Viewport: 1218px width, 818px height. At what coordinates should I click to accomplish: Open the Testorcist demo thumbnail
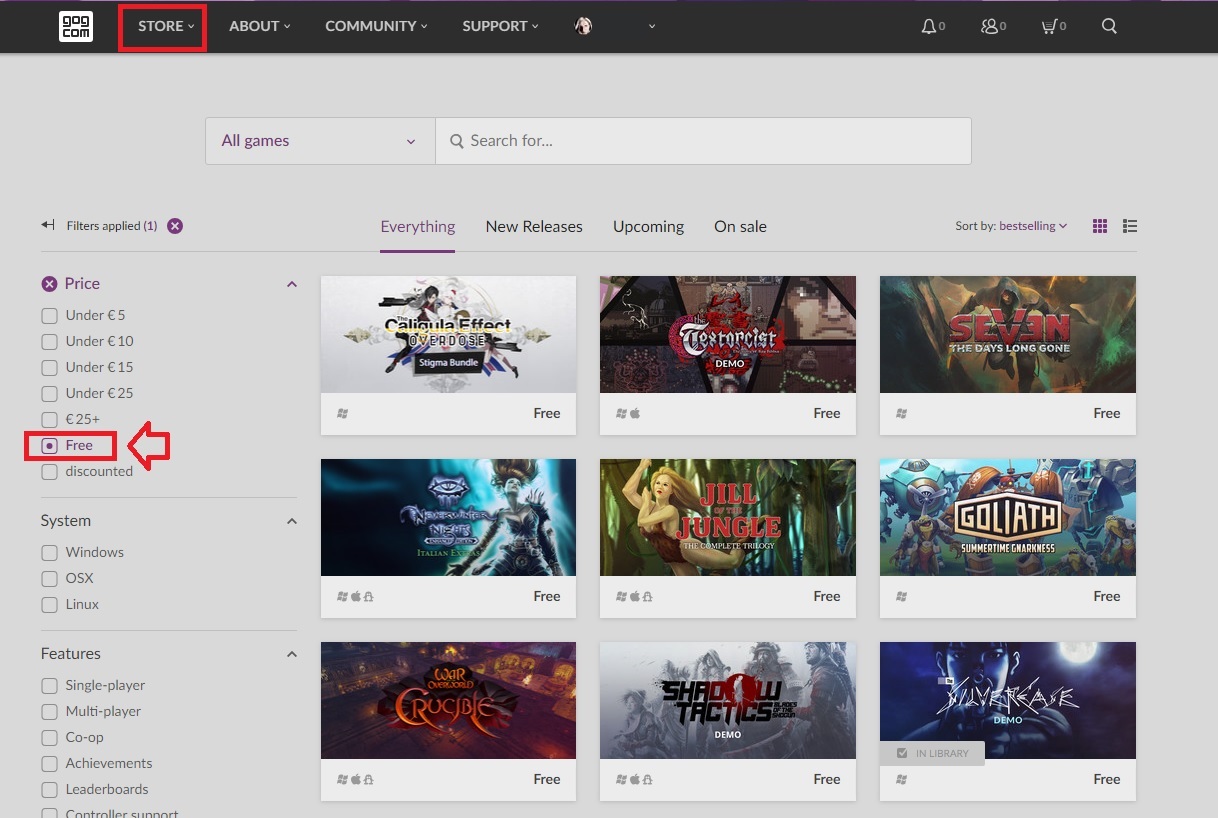pyautogui.click(x=728, y=334)
